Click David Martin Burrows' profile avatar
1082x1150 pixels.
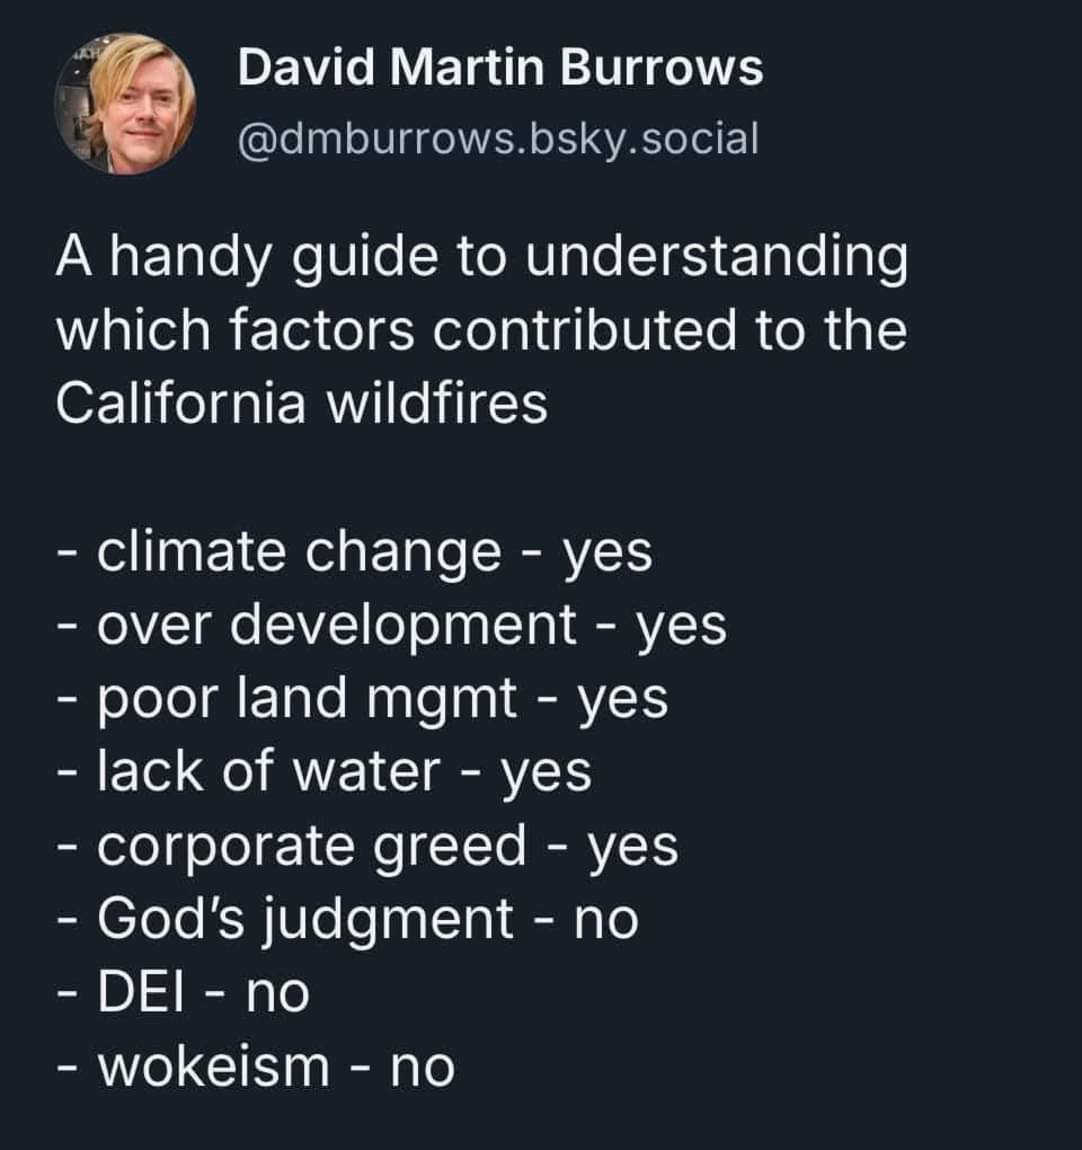point(125,104)
